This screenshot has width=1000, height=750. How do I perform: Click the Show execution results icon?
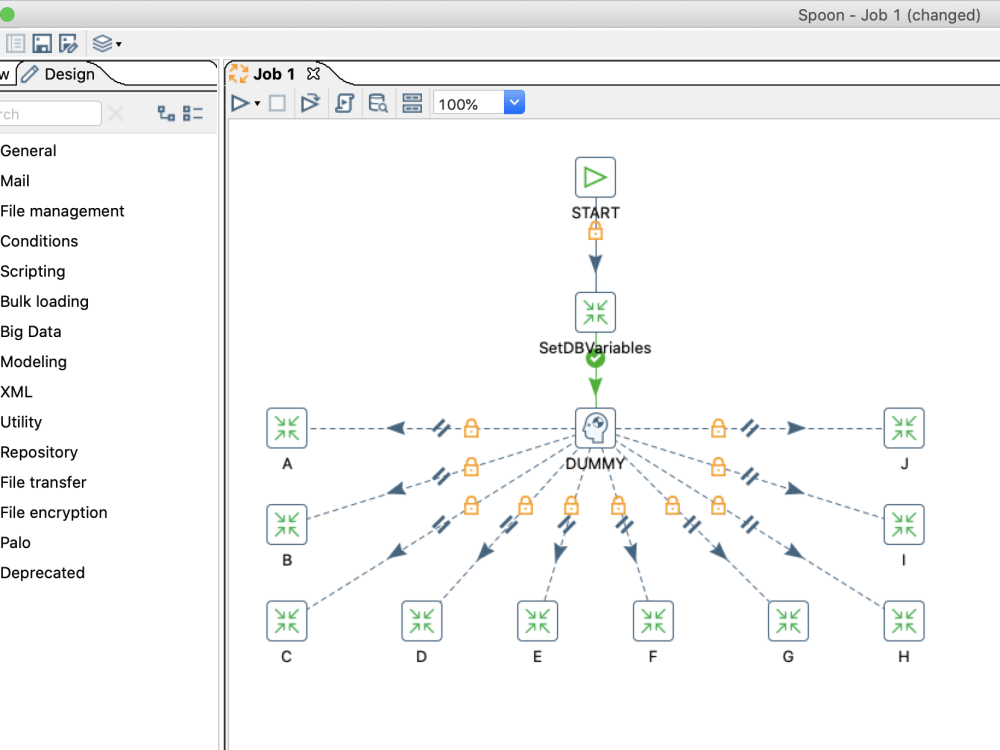(x=411, y=102)
